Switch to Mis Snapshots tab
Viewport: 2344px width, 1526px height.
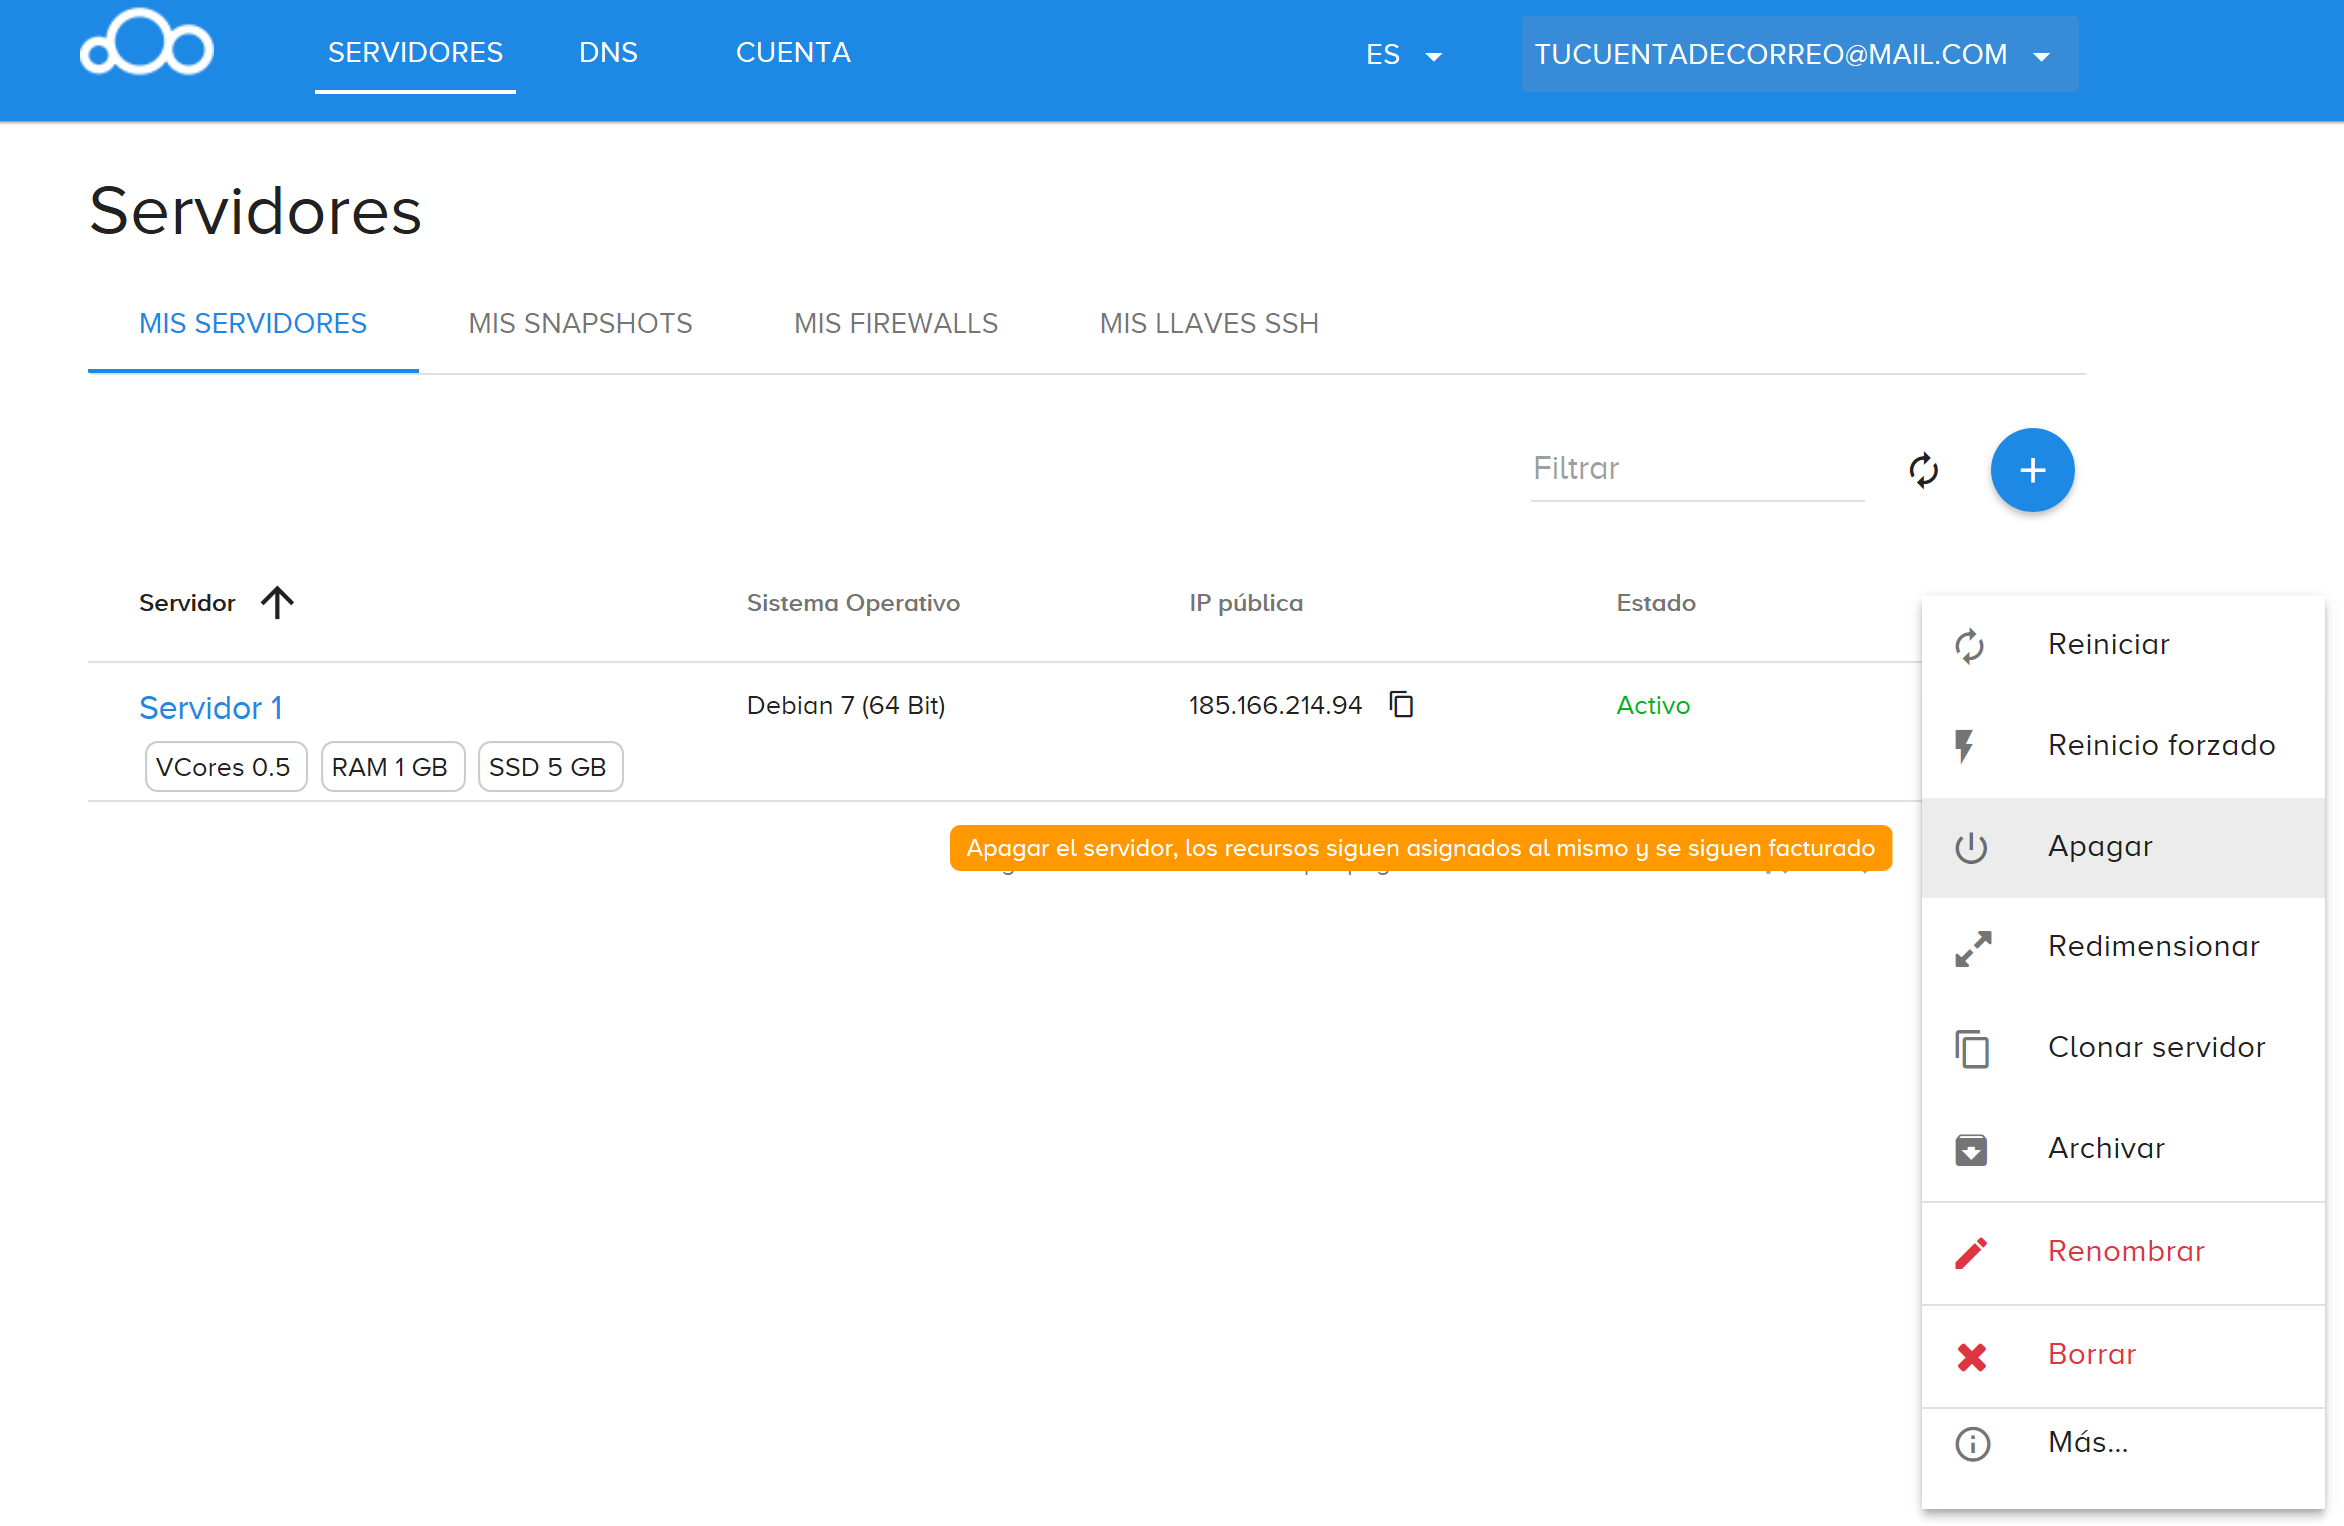[580, 324]
